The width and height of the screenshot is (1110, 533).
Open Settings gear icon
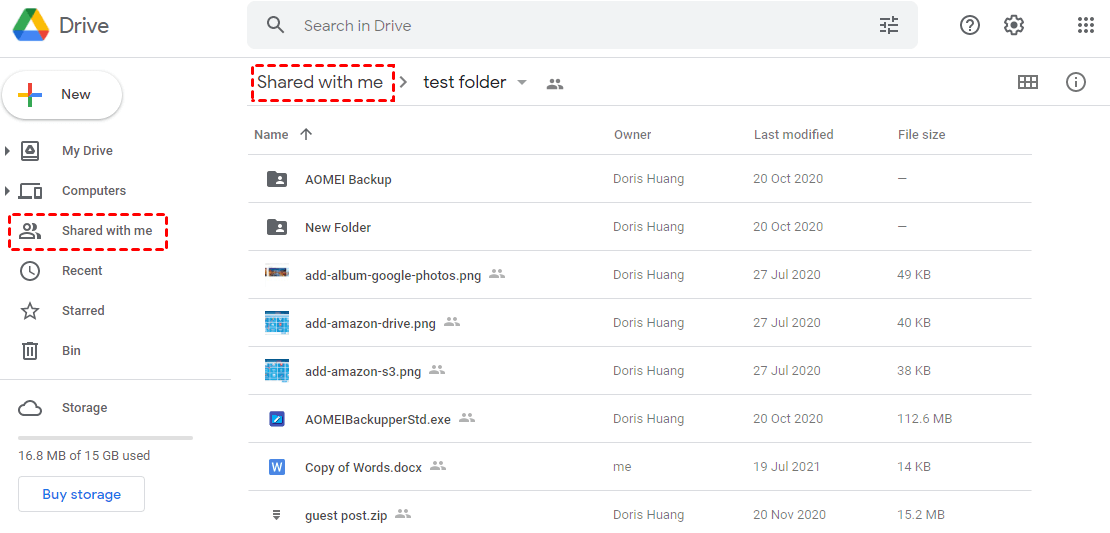1014,26
